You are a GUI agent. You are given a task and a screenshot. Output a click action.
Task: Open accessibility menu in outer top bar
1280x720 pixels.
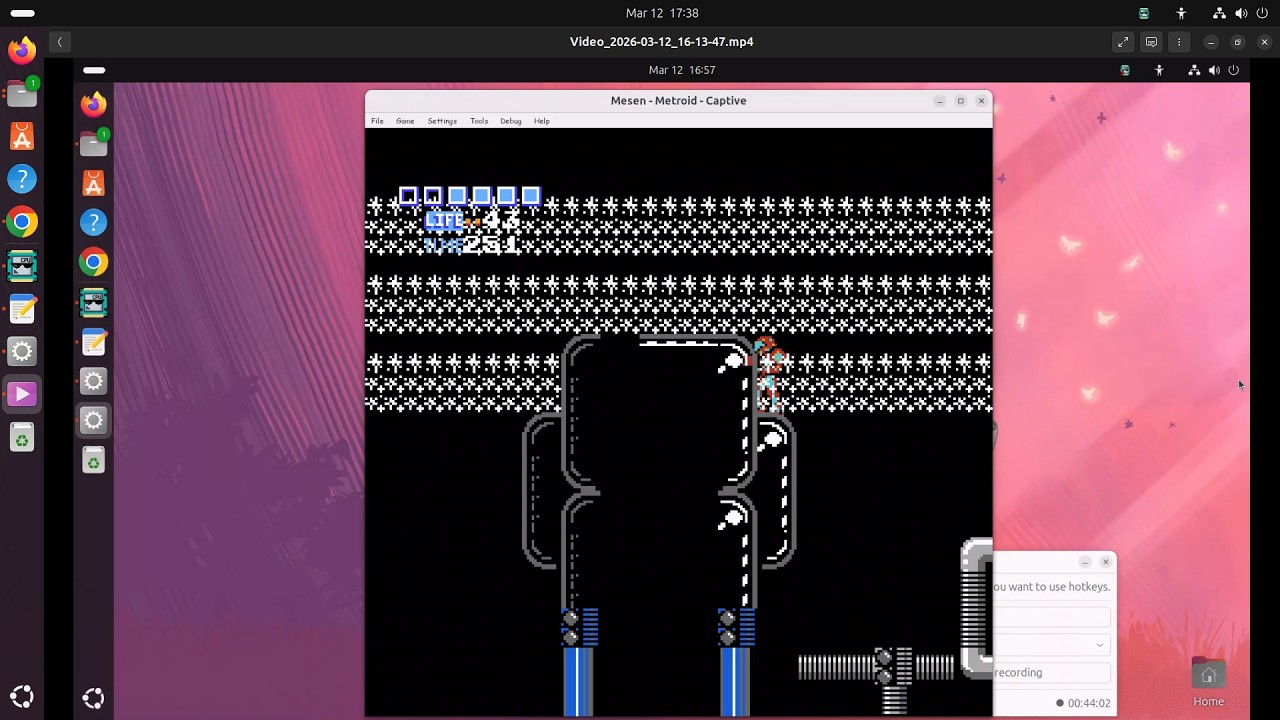tap(1181, 13)
